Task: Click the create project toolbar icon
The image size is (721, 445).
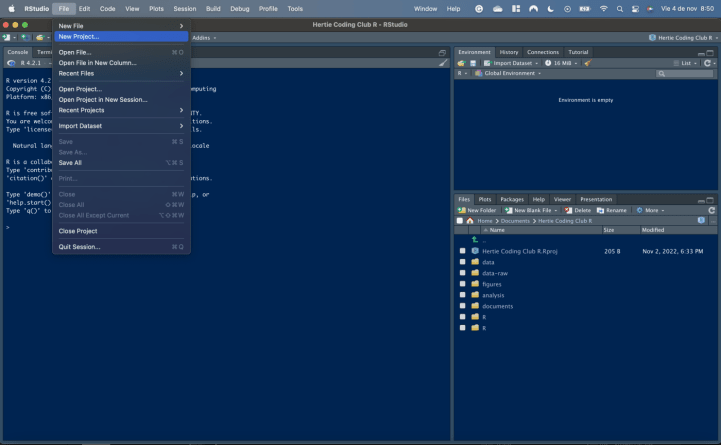Action: pyautogui.click(x=25, y=37)
